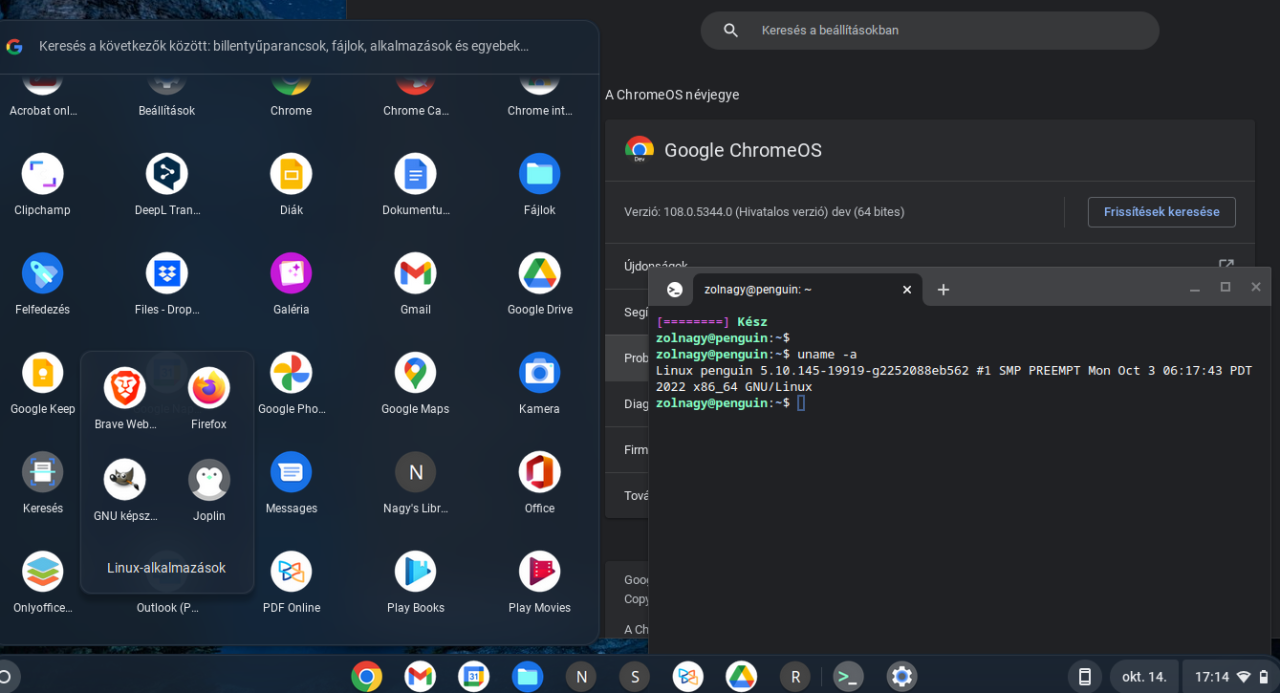Open Google Calendar from the shelf
Image resolution: width=1280 pixels, height=693 pixels.
474,677
